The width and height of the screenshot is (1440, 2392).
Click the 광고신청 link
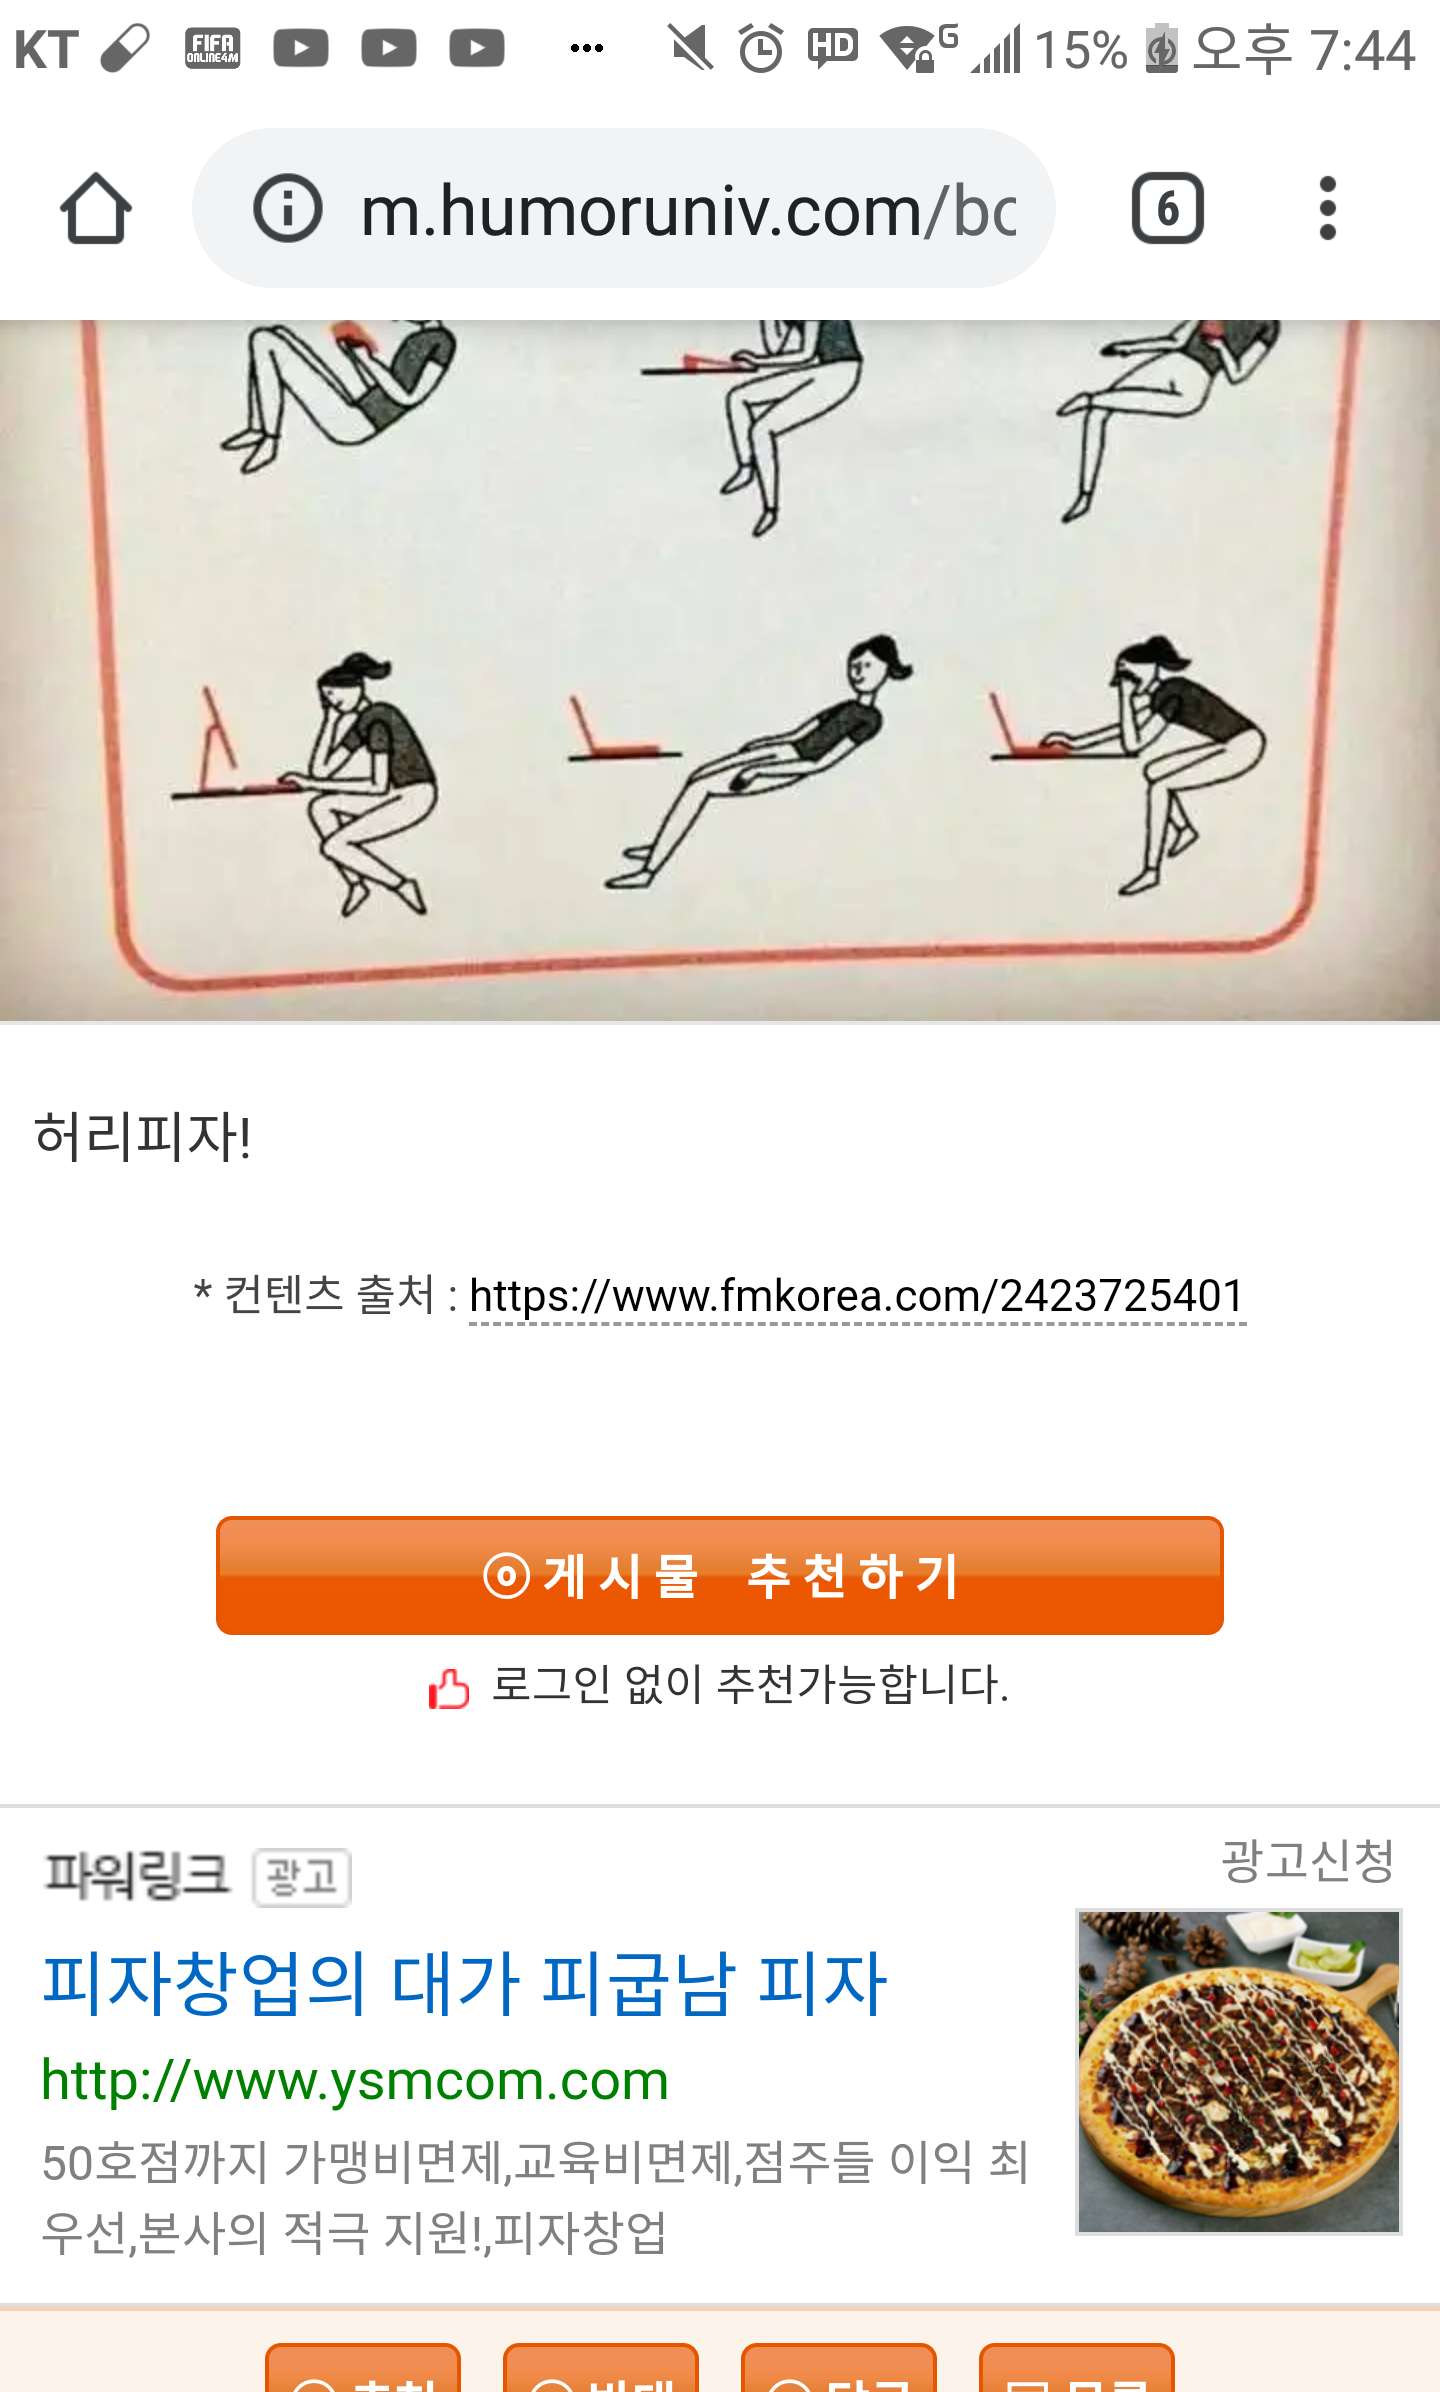(x=1307, y=1861)
